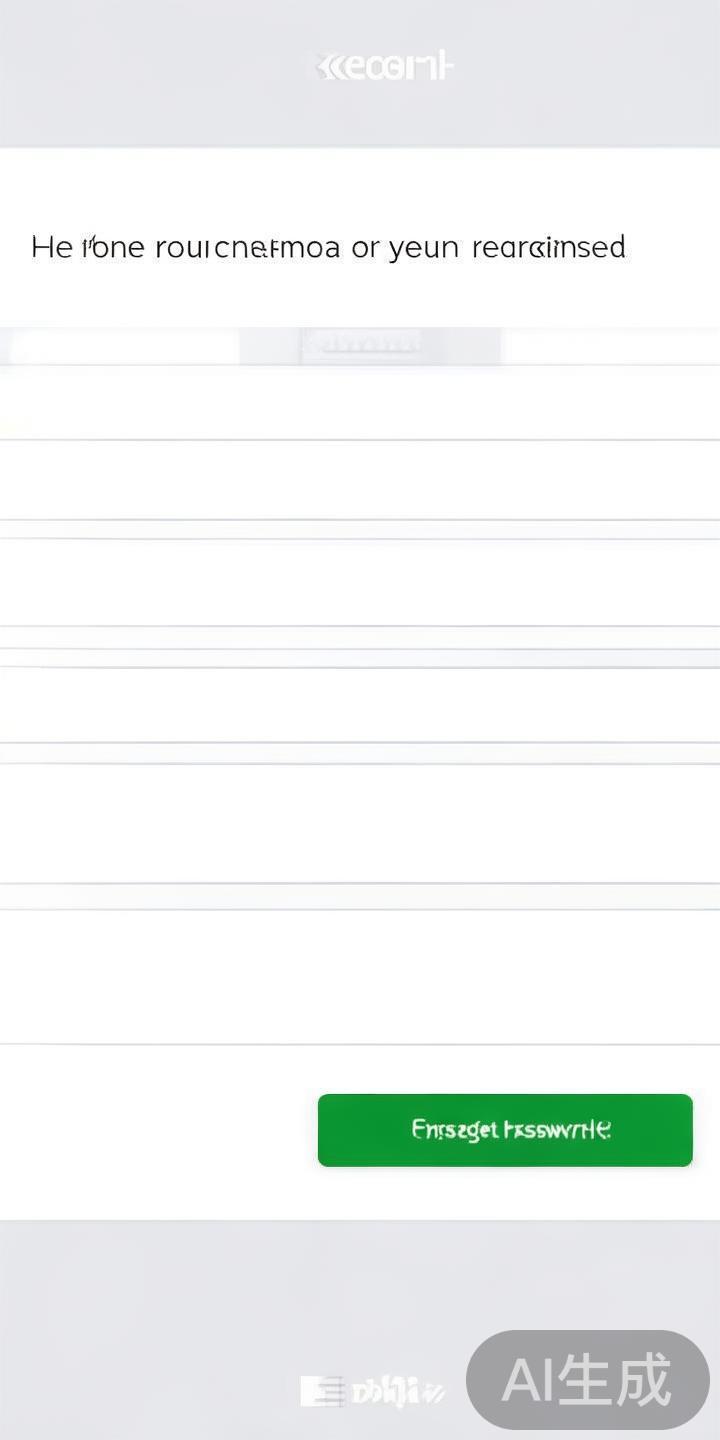Focus the fifth blank input row
The width and height of the screenshot is (720, 1440).
tap(360, 823)
